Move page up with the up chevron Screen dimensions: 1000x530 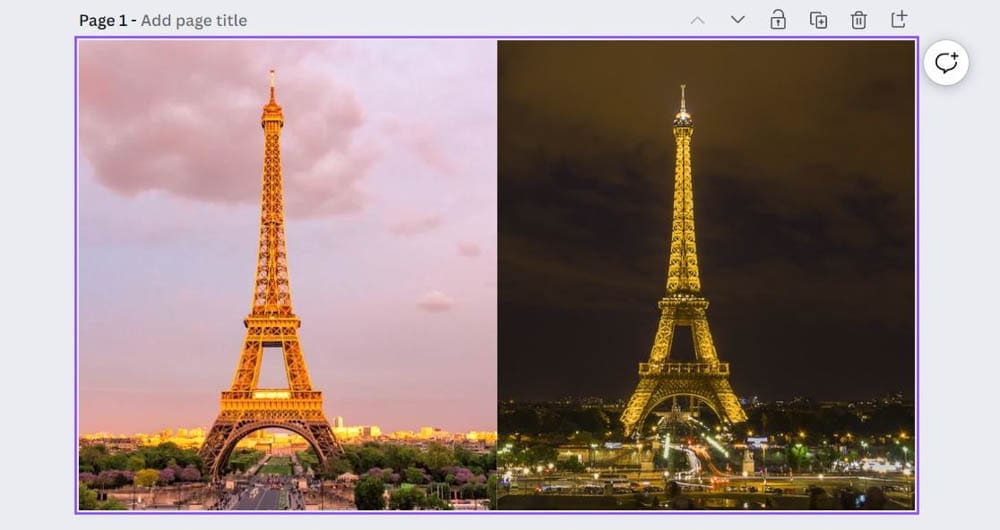click(x=698, y=20)
